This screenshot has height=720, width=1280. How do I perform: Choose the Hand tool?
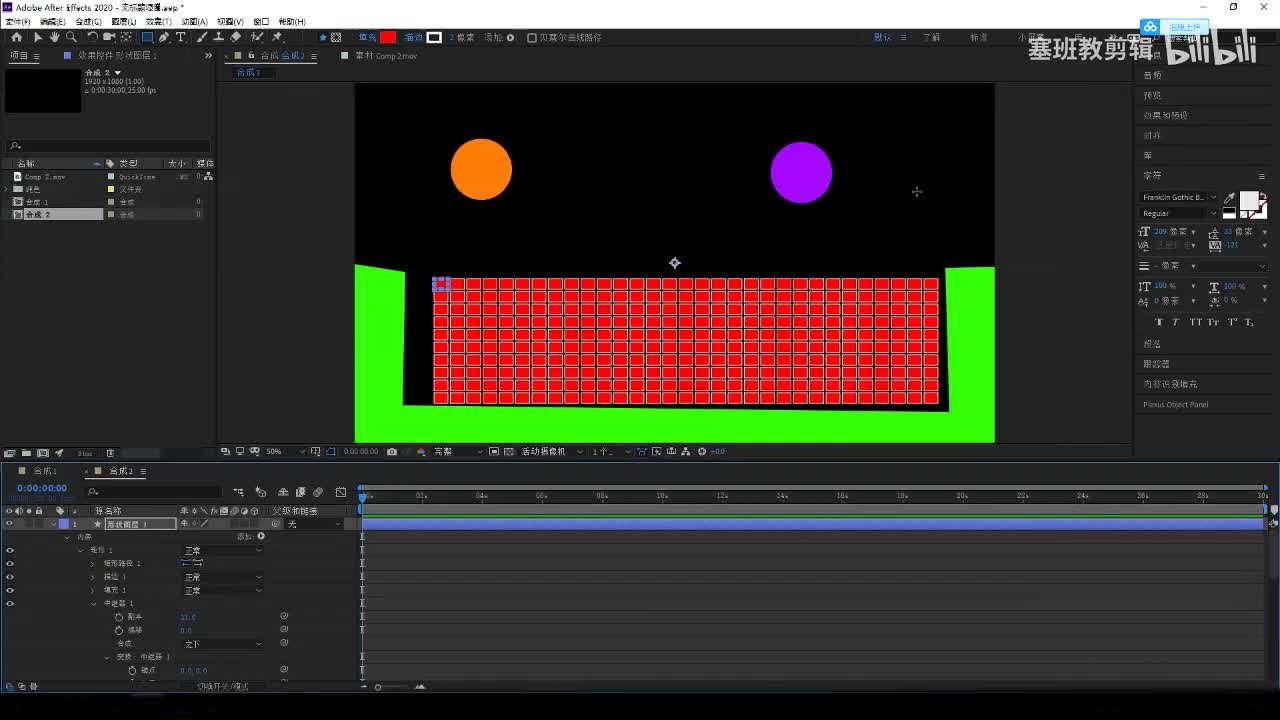(x=54, y=37)
